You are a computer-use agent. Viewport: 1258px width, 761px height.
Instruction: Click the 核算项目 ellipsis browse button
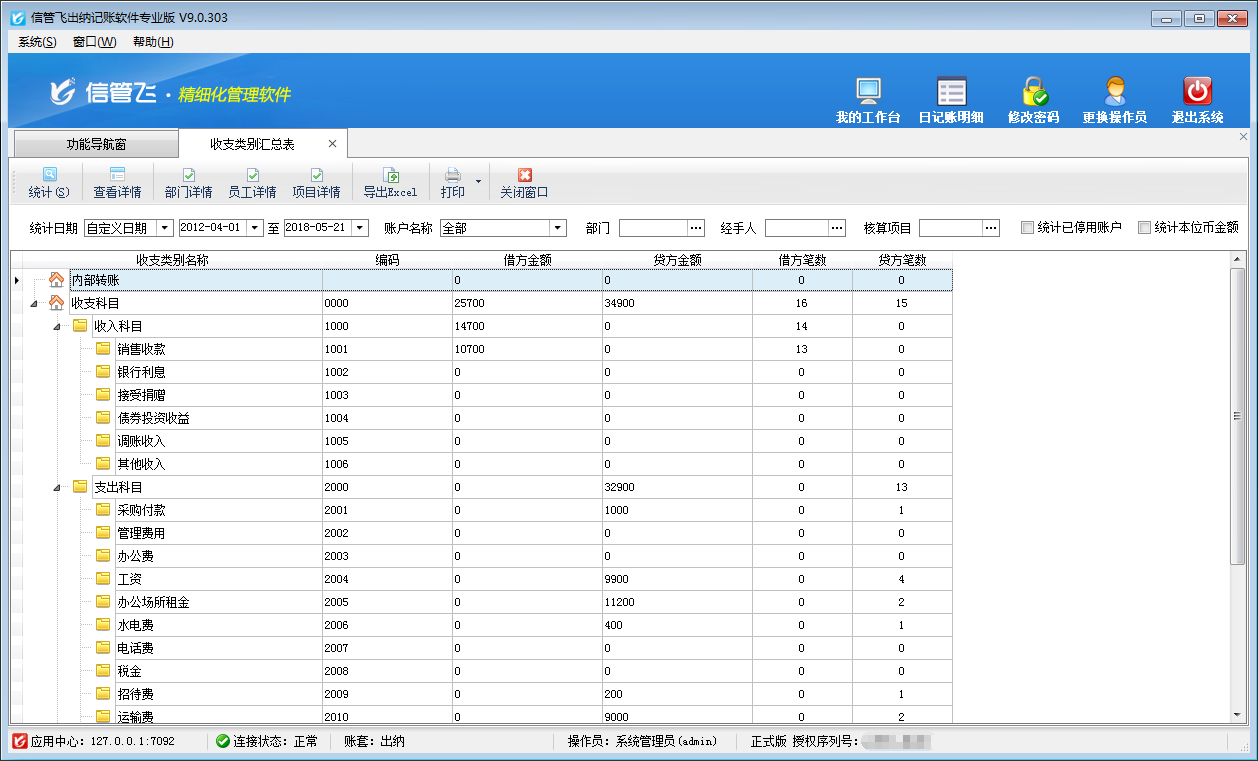(991, 228)
